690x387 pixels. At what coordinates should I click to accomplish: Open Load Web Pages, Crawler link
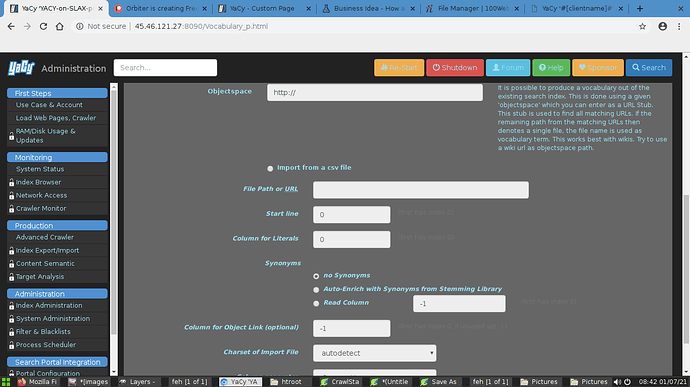tap(56, 118)
